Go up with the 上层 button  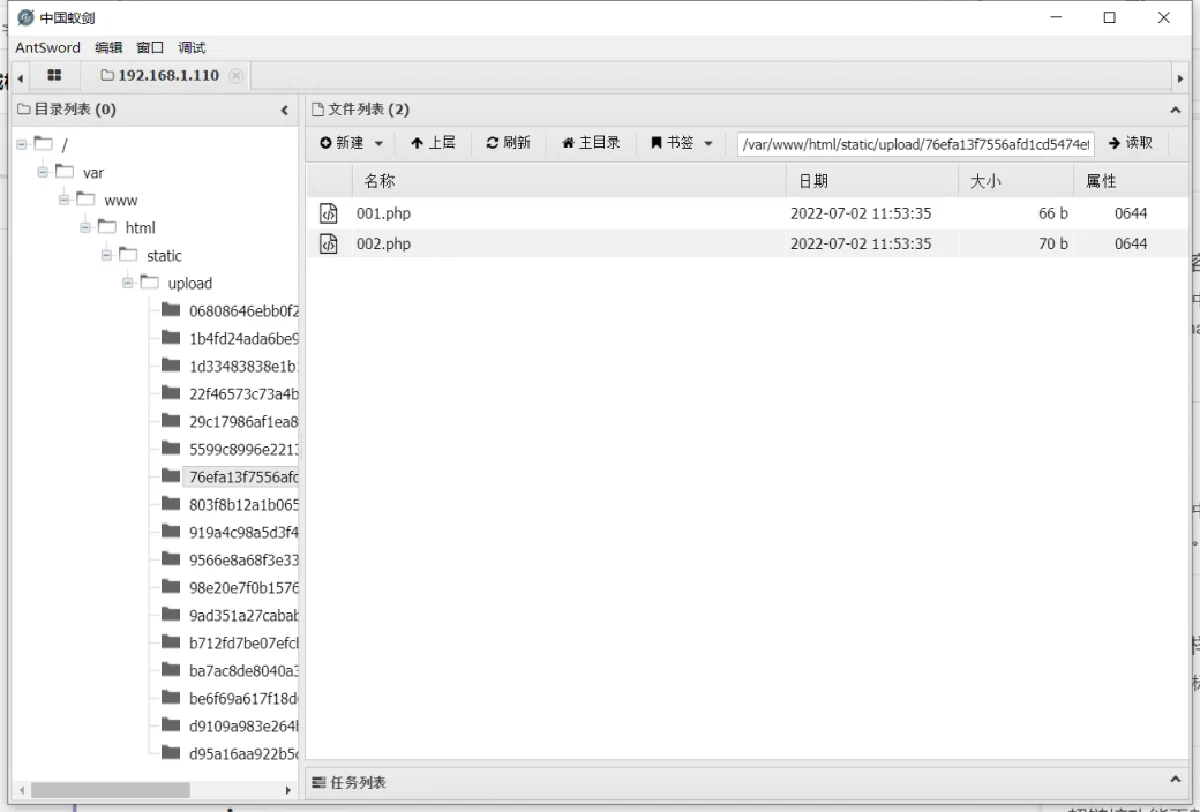433,143
